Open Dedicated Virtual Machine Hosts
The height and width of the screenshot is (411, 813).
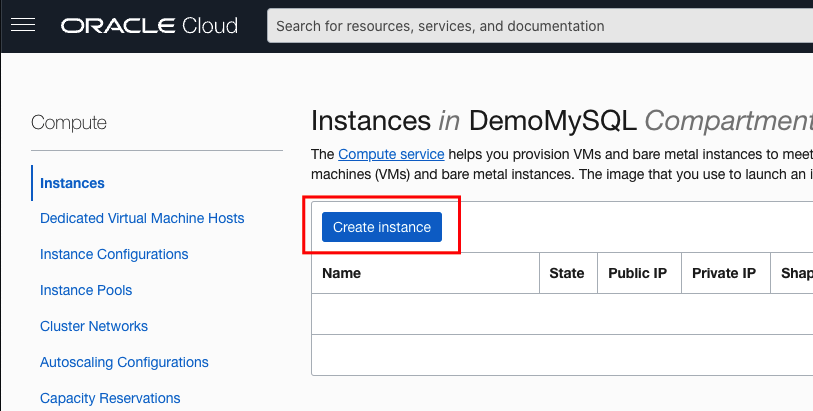coord(142,218)
